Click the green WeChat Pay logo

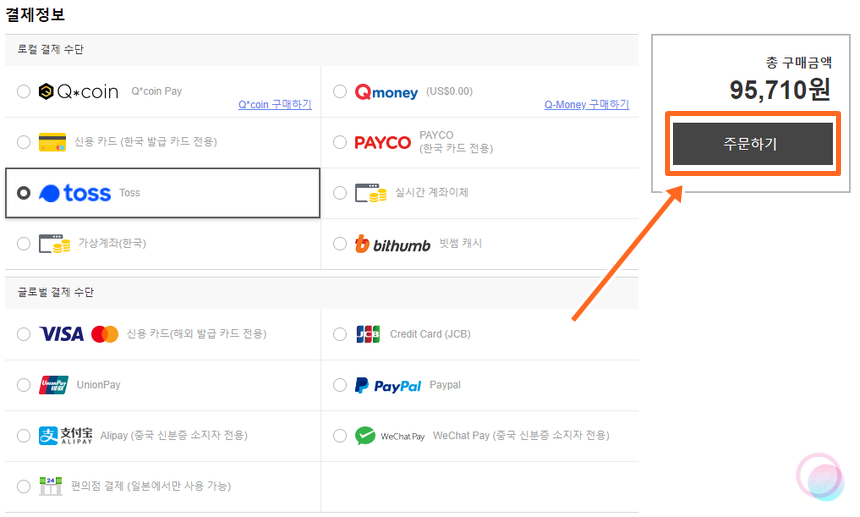tap(390, 436)
